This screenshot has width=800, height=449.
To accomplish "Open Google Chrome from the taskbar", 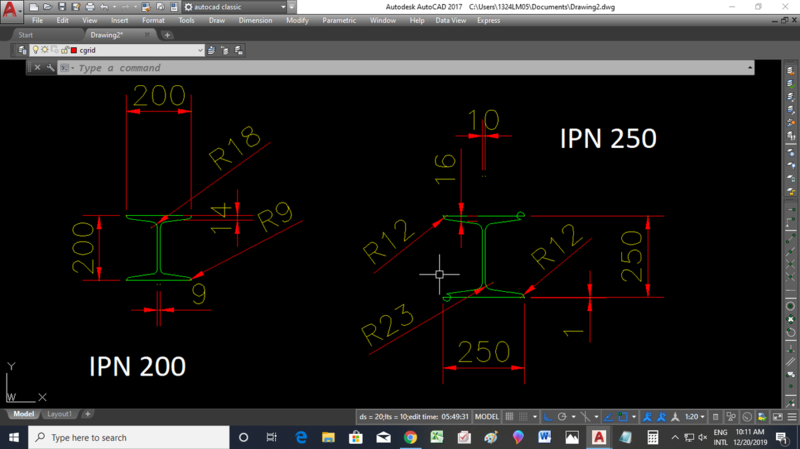I will (x=410, y=437).
